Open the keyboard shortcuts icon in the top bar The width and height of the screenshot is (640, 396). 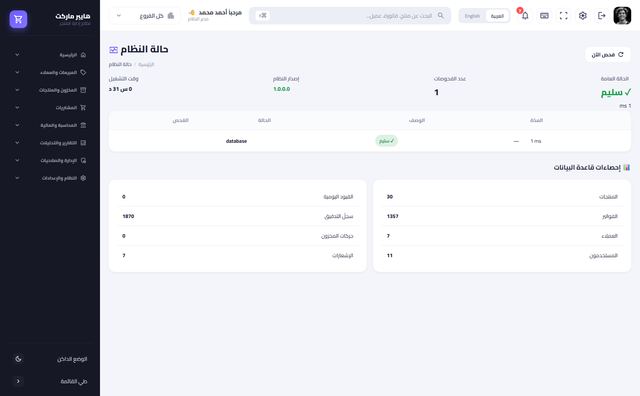[x=544, y=16]
